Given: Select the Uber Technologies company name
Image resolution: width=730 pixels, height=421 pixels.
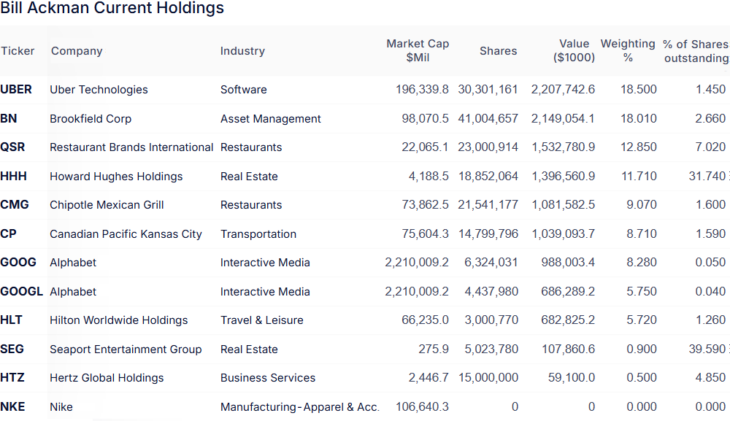Looking at the screenshot, I should (x=99, y=89).
